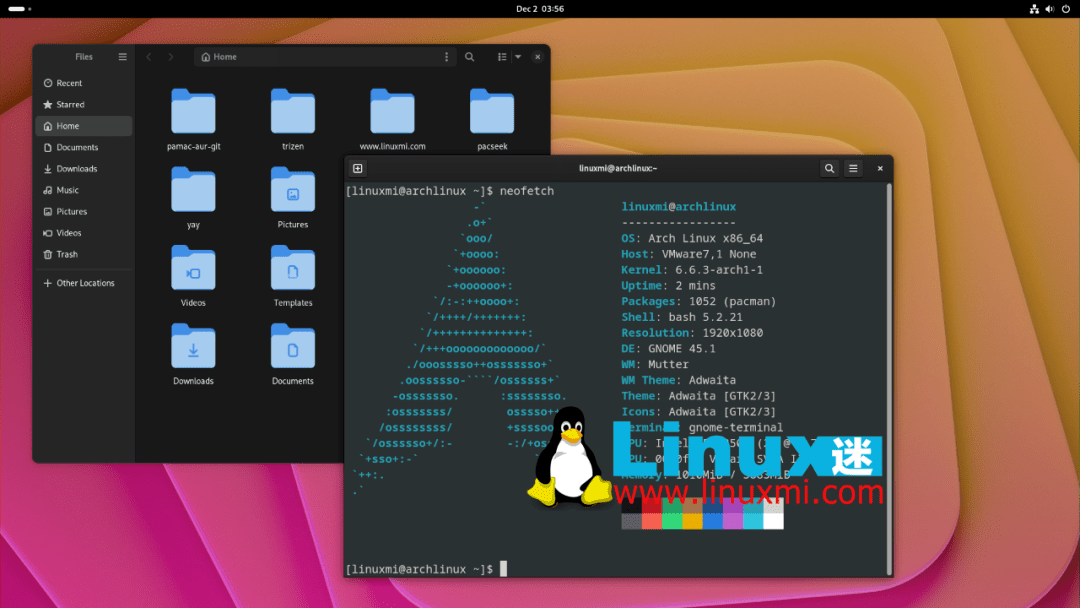This screenshot has height=608, width=1080.
Task: Open the view options dropdown arrow in Files
Action: click(x=516, y=57)
